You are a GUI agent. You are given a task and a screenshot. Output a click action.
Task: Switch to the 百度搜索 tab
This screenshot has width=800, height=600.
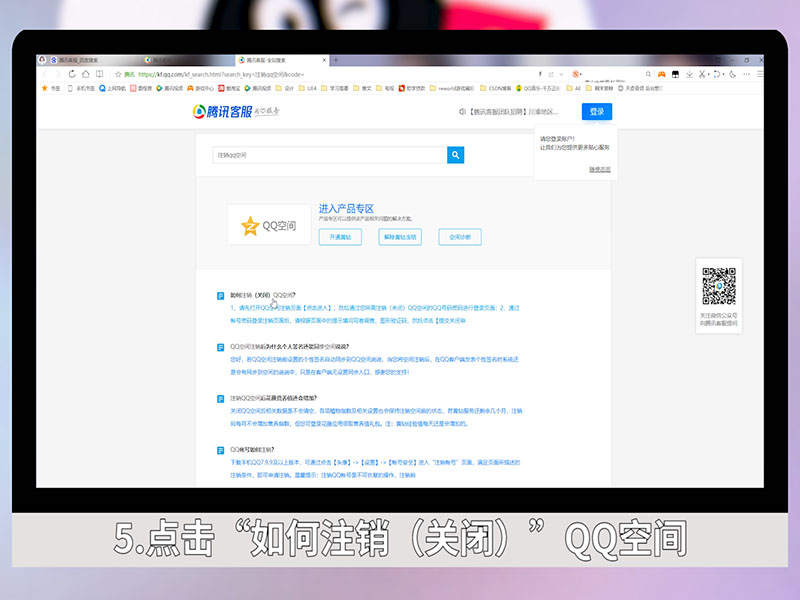pos(92,60)
